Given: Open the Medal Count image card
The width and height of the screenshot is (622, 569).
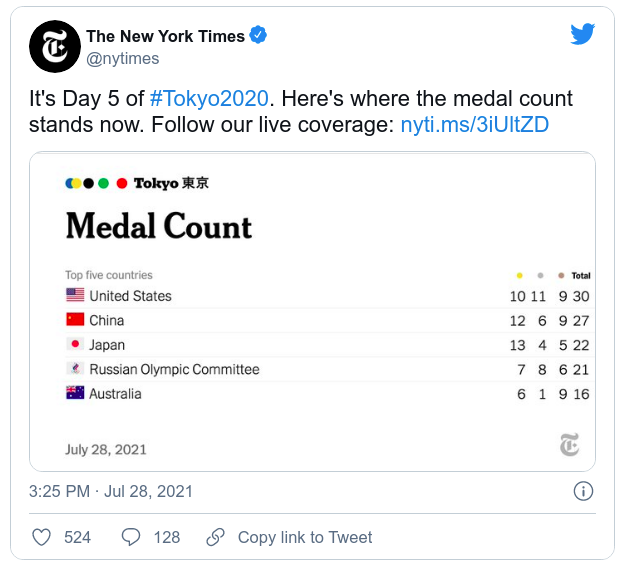Looking at the screenshot, I should [x=312, y=311].
